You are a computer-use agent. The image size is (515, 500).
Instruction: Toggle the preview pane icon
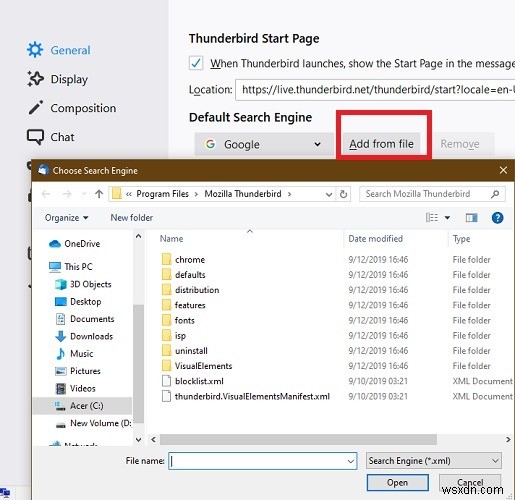(x=471, y=218)
